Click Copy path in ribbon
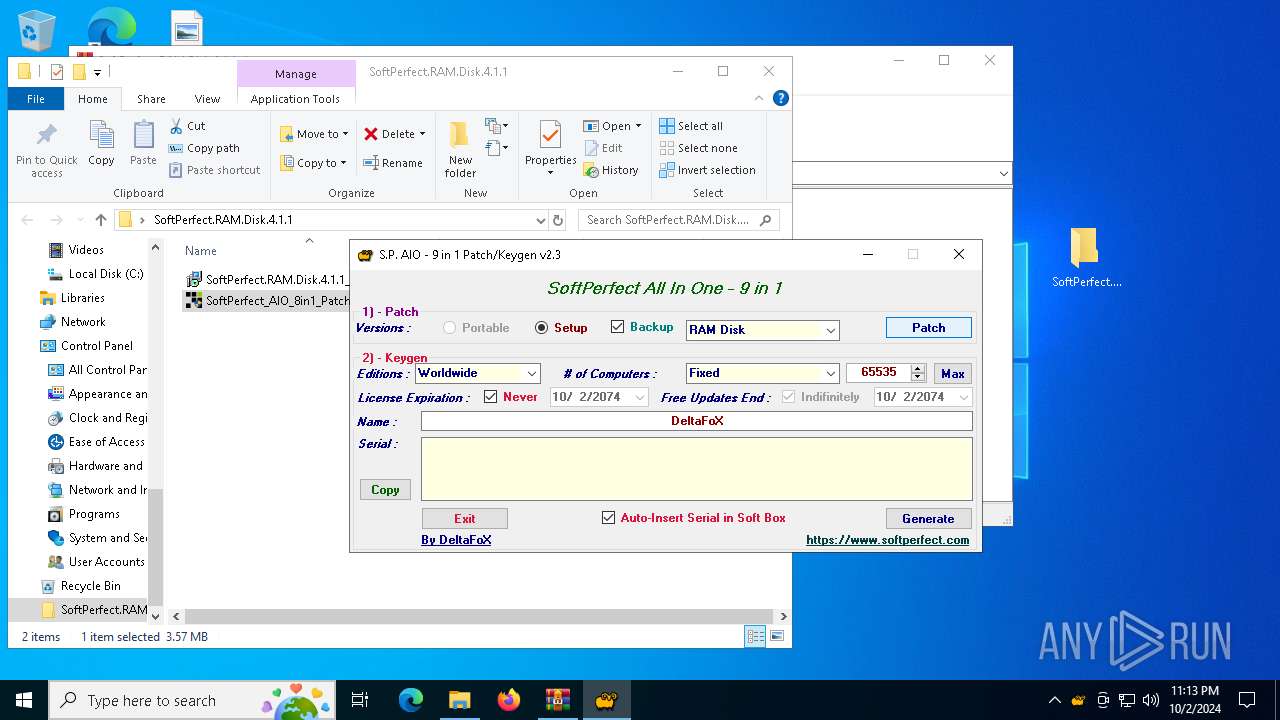Viewport: 1280px width, 720px height. pyautogui.click(x=204, y=148)
